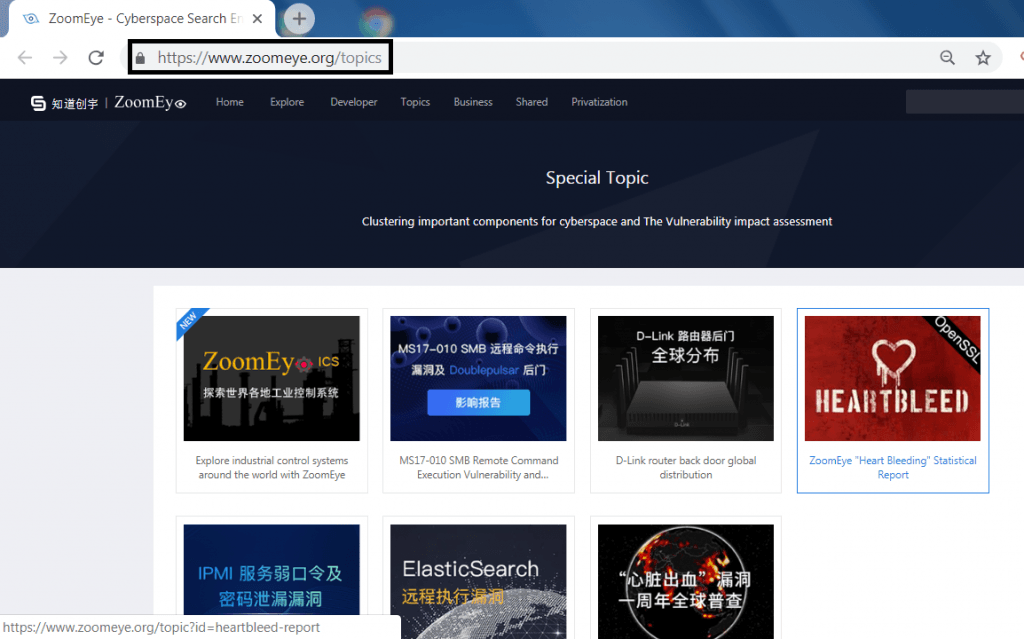
Task: Open the Business menu item
Action: 473,102
